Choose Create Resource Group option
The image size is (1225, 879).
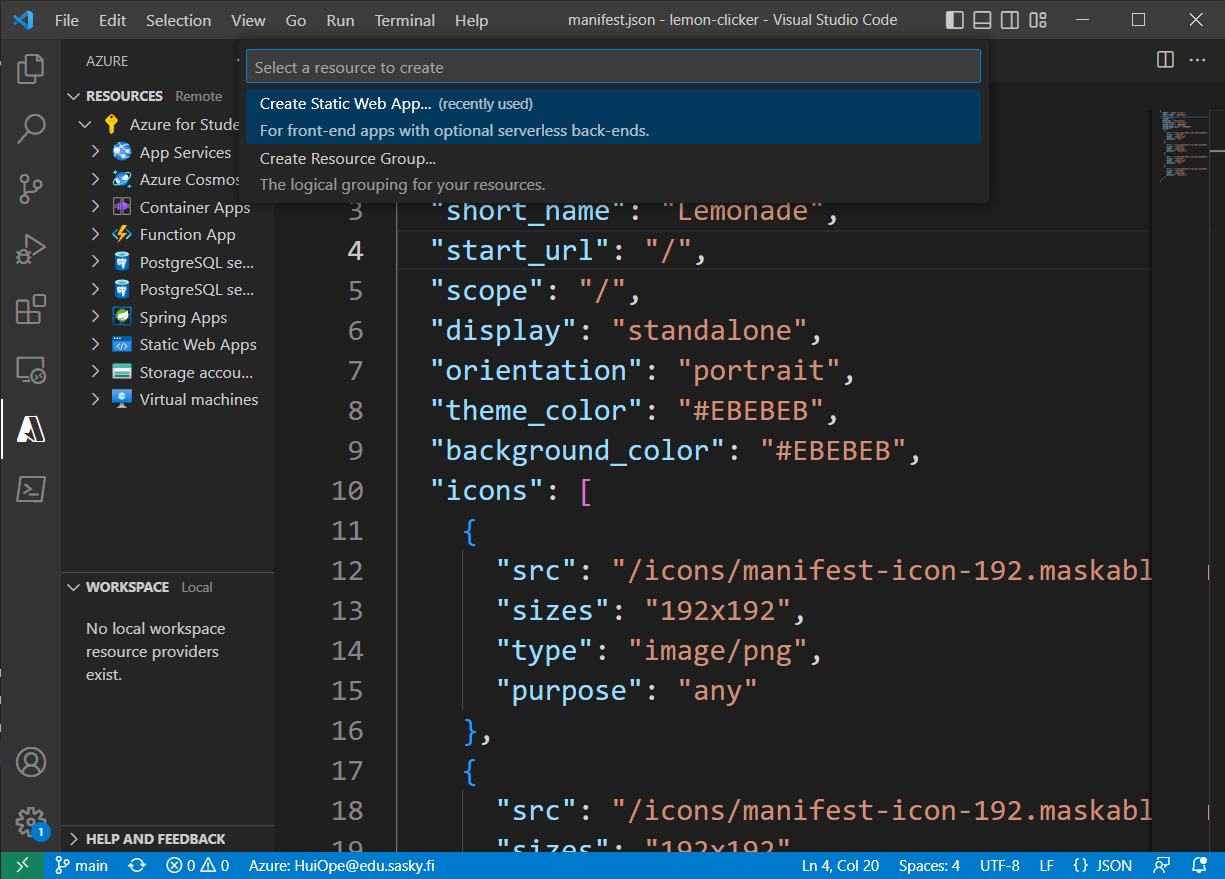613,171
